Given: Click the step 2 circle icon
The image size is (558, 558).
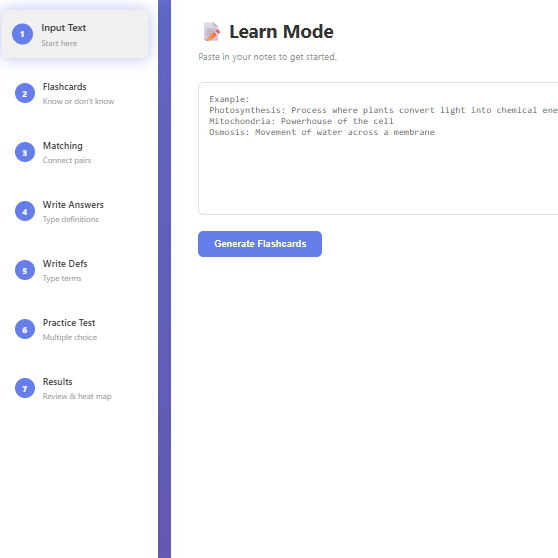Looking at the screenshot, I should (x=25, y=93).
